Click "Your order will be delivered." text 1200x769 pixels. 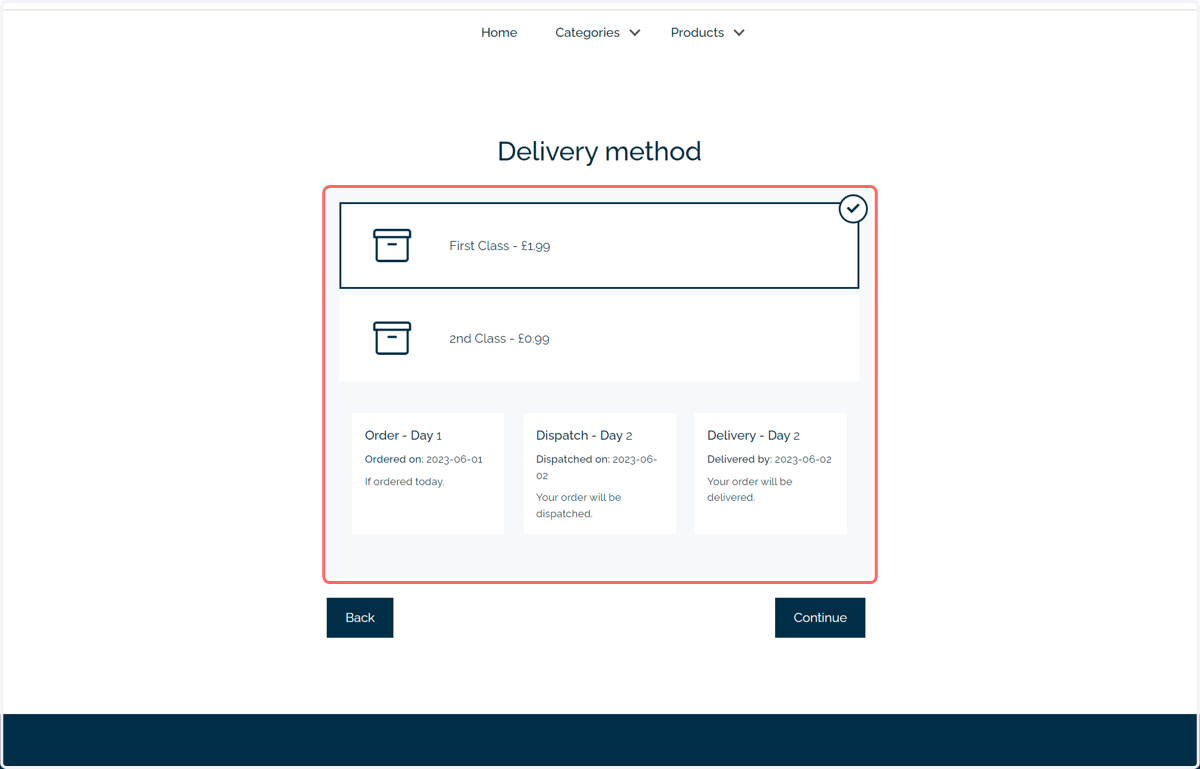750,489
